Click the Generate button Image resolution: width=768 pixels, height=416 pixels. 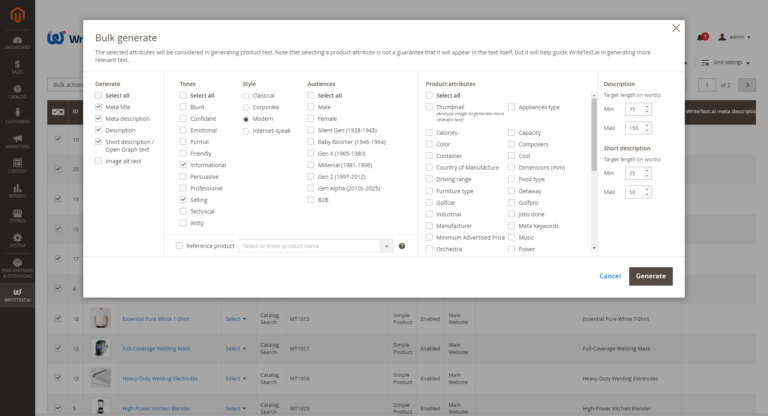tap(650, 276)
